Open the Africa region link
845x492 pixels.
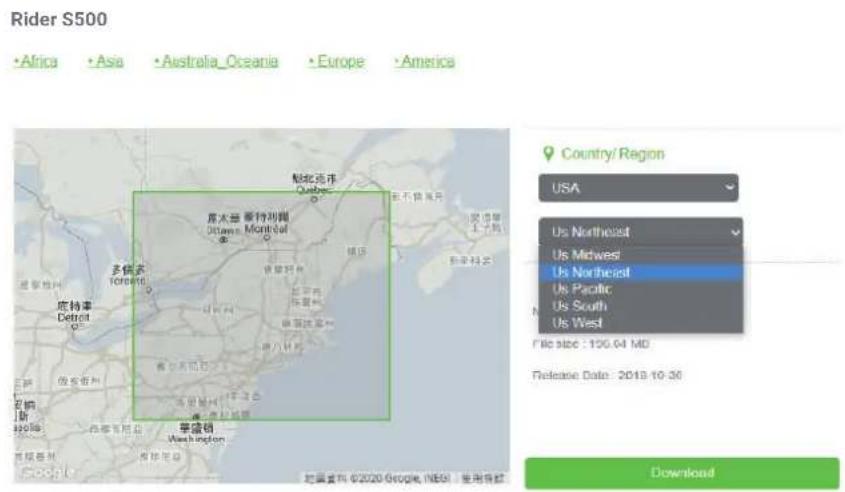[x=36, y=61]
